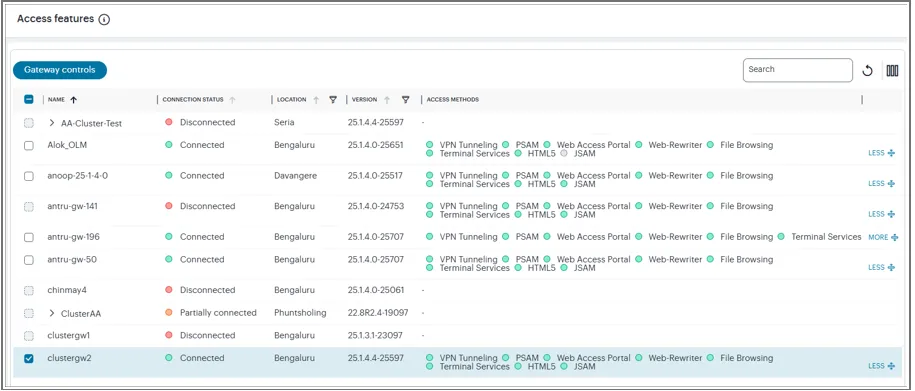Select the antru-gw-50 checkbox
Screen dimensions: 915x391
point(29,260)
